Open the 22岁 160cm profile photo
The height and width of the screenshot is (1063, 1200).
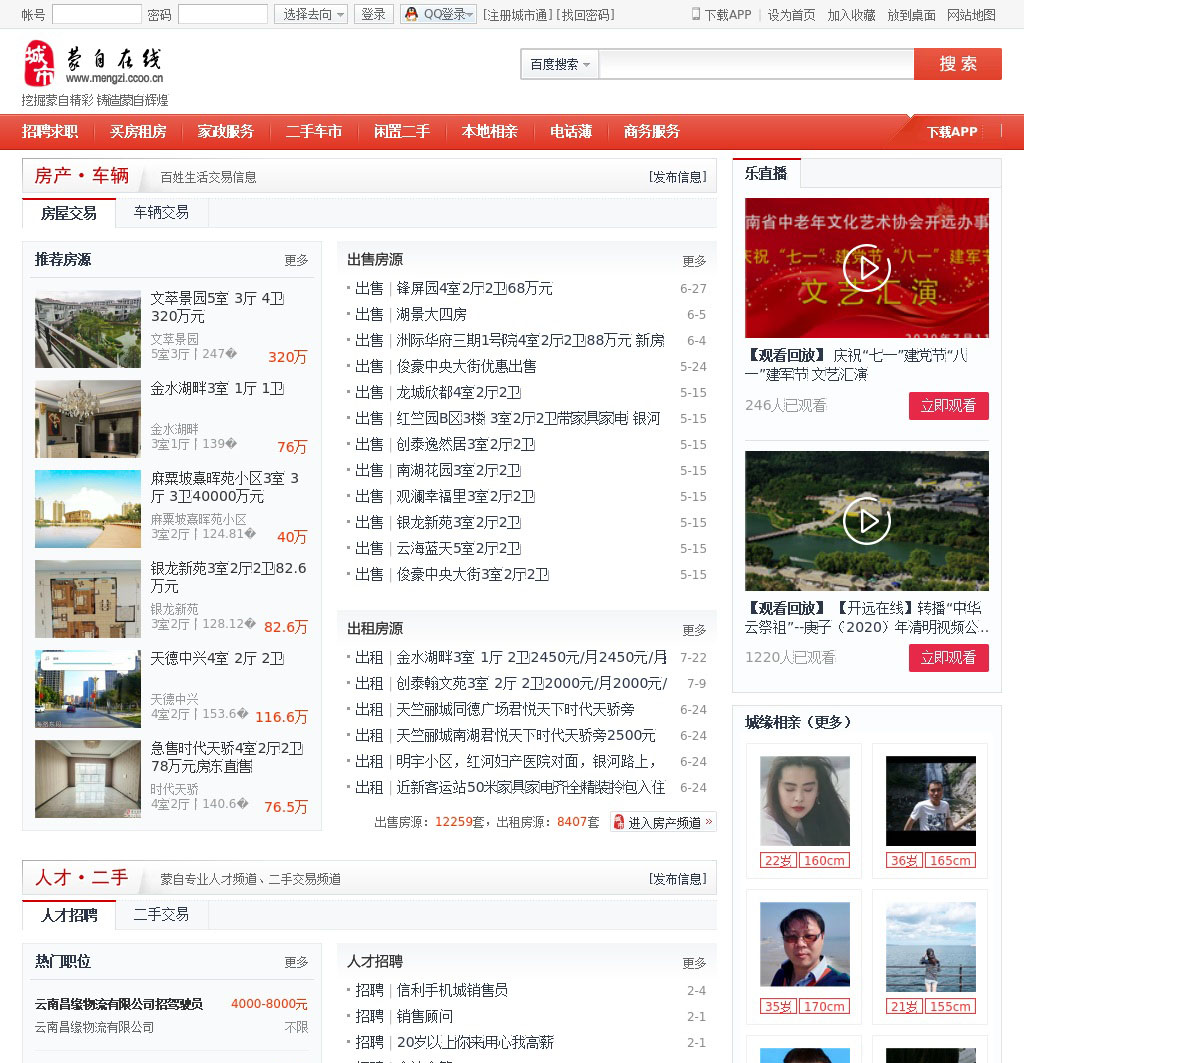coord(805,801)
